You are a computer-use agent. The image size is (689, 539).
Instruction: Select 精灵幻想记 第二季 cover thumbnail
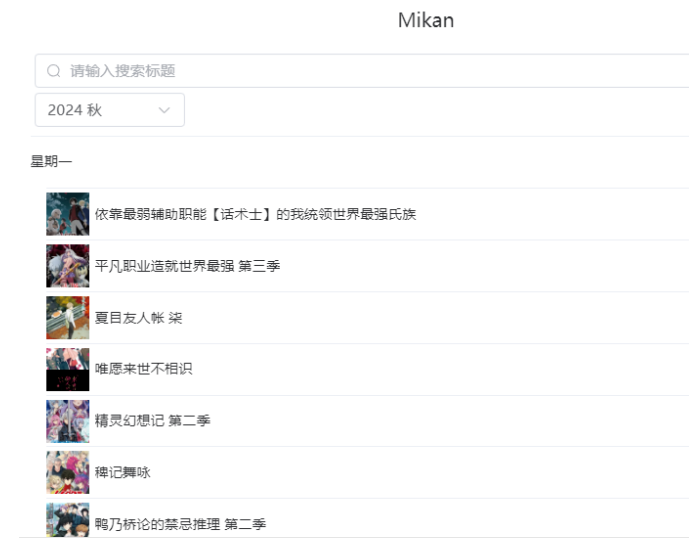68,421
